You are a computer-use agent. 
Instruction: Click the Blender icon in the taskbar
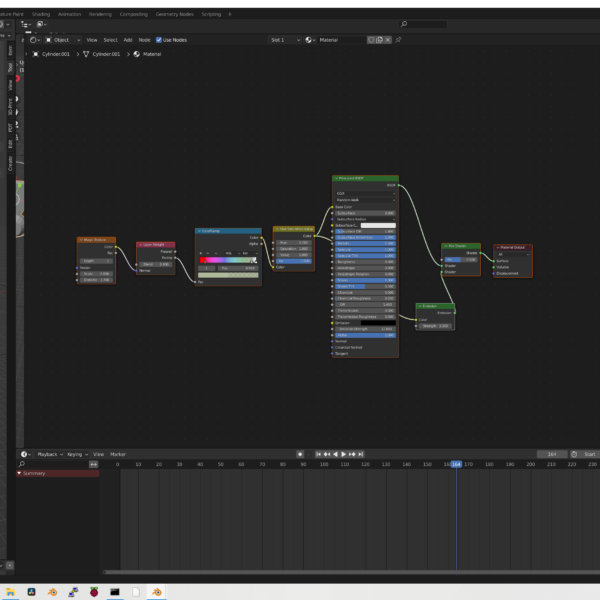pos(157,592)
